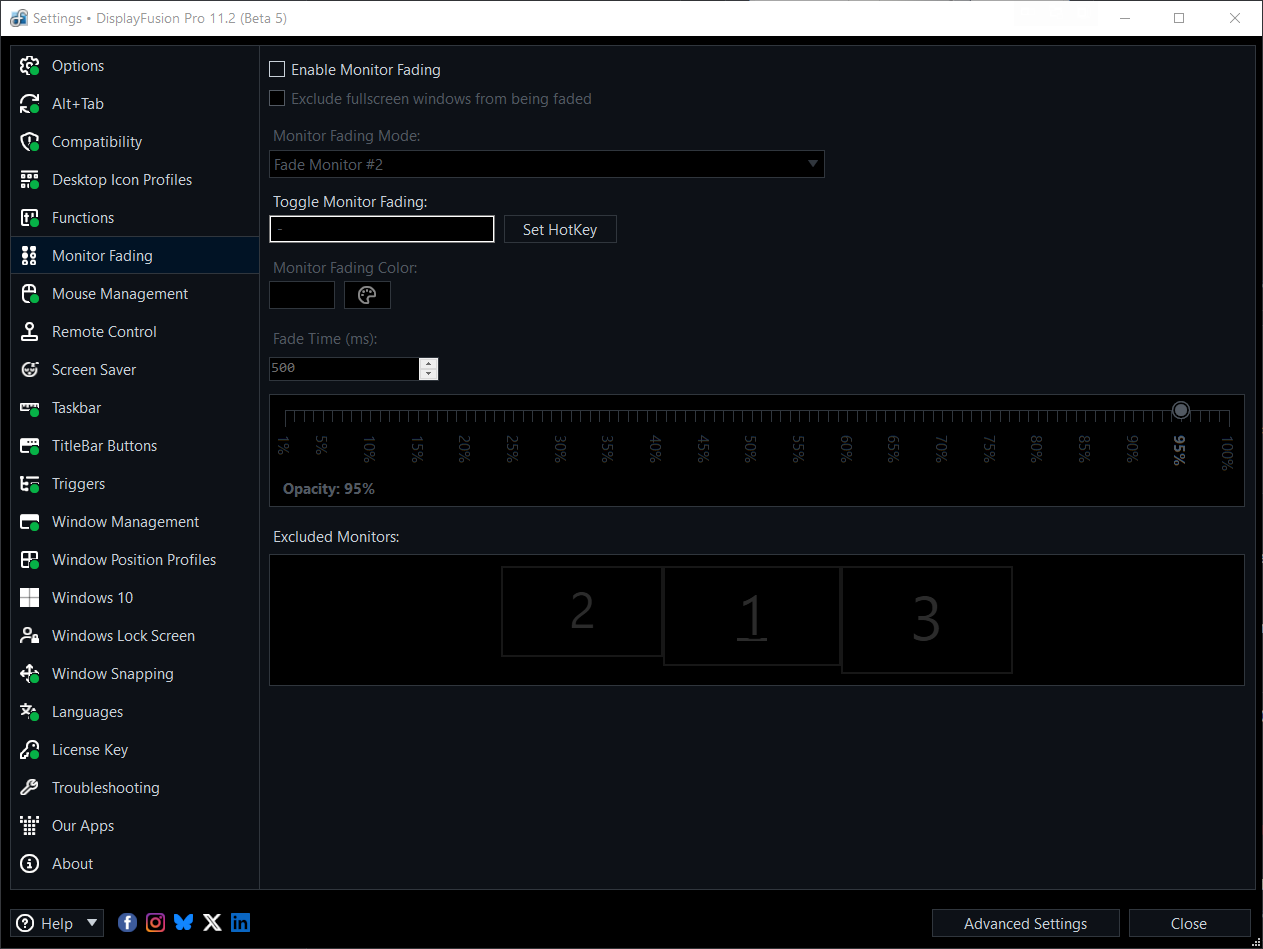This screenshot has width=1263, height=949.
Task: Click the Windows 10 logo icon
Action: (x=30, y=598)
